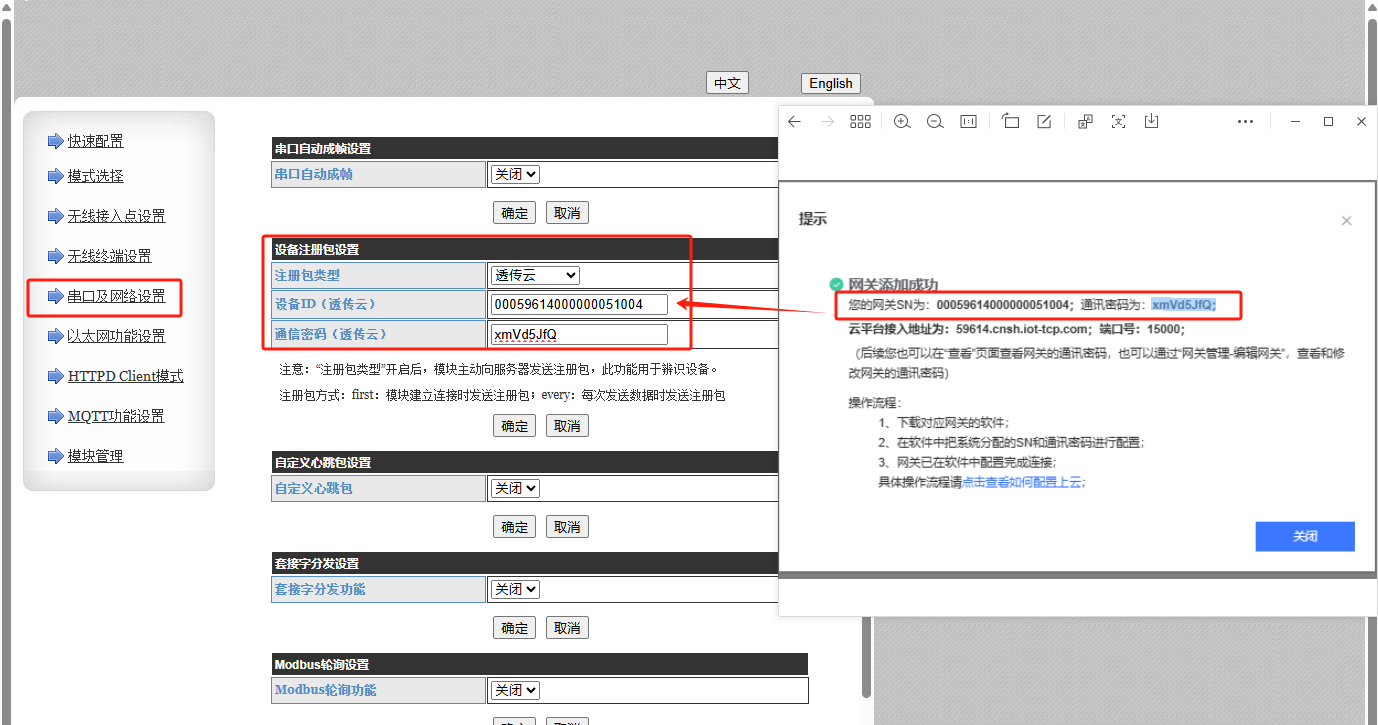Open the 自定义心跳包 dropdown
The height and width of the screenshot is (725, 1378).
tap(515, 488)
